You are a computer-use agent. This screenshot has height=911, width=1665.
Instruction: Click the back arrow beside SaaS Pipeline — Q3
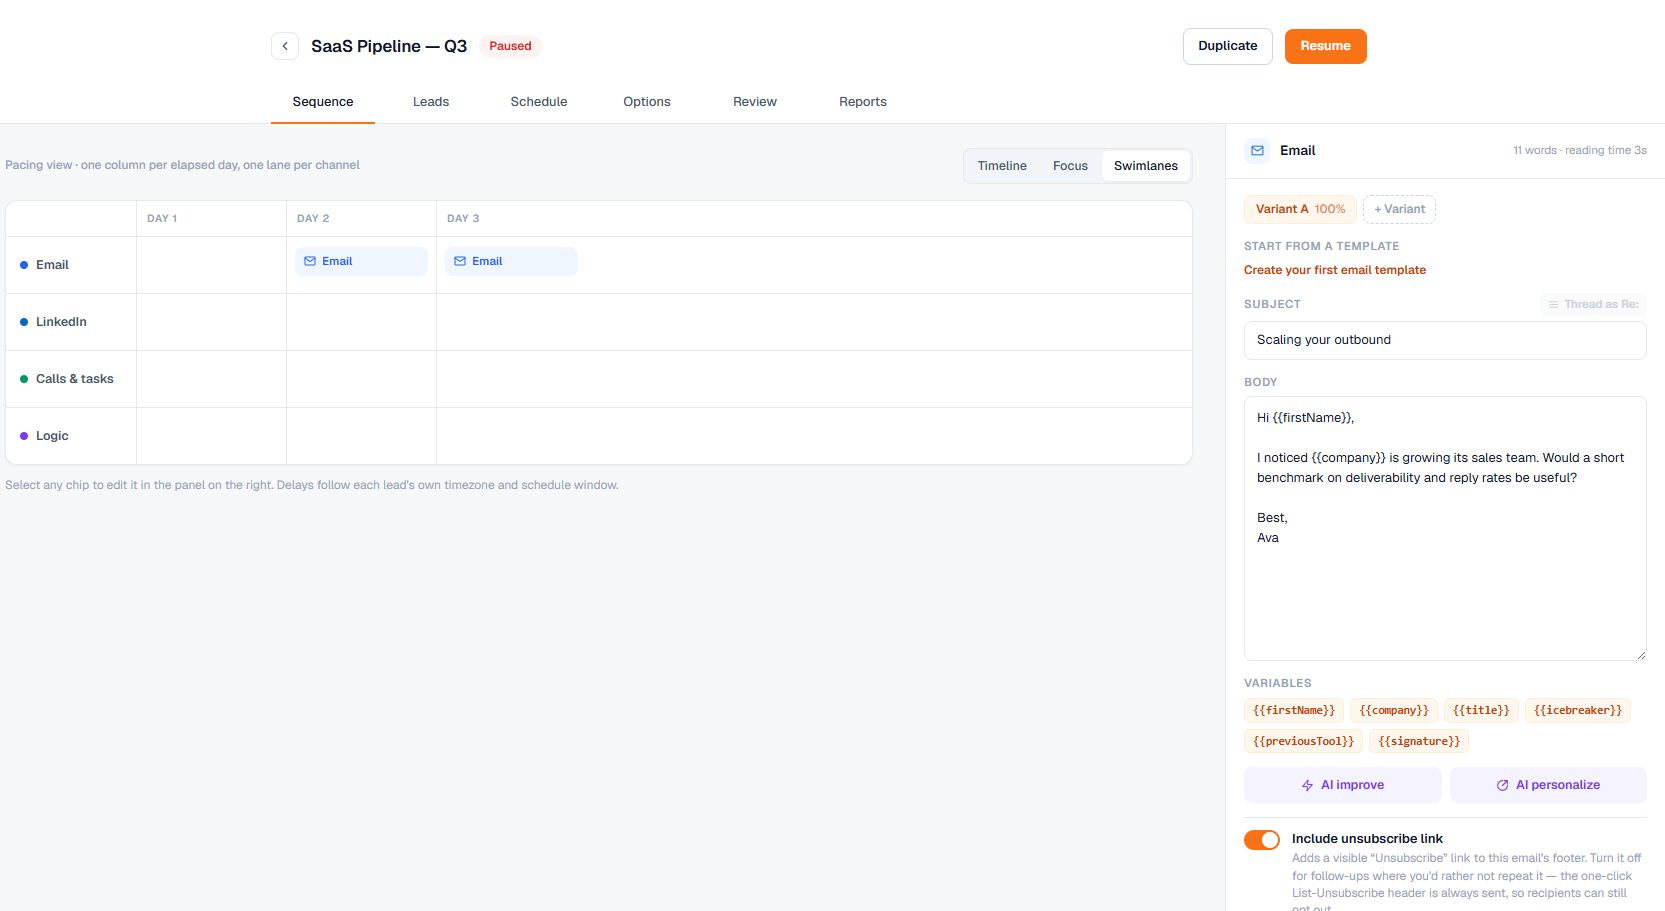pos(285,46)
